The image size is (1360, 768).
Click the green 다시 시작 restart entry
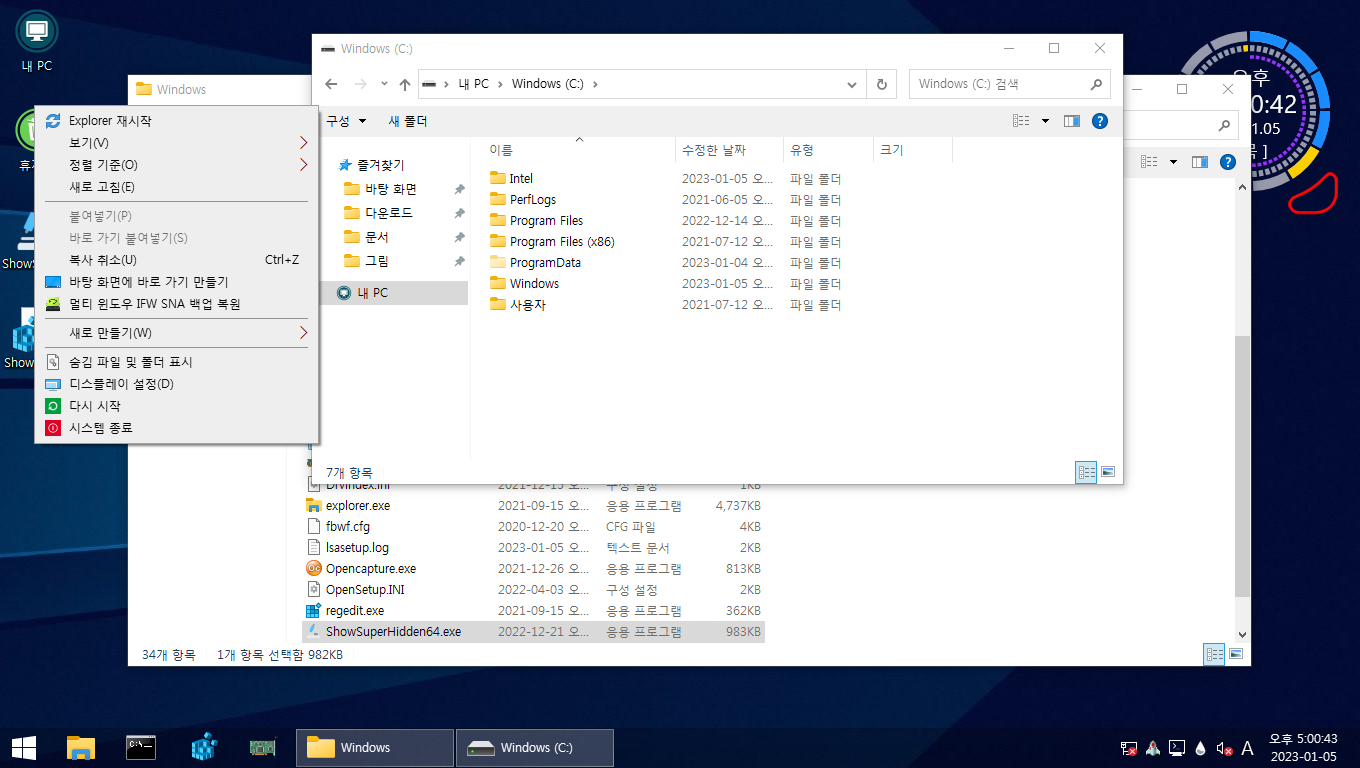176,406
